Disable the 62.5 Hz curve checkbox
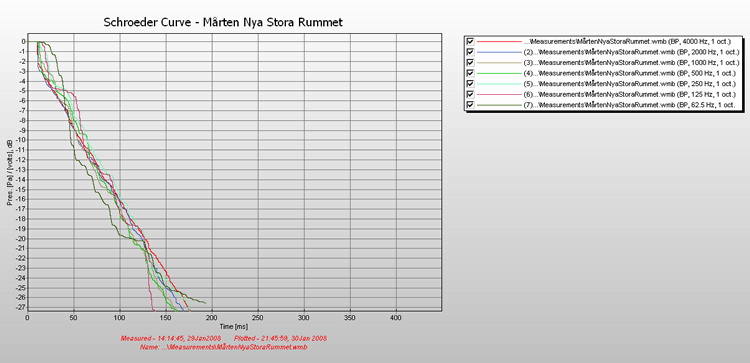This screenshot has width=750, height=363. [x=470, y=105]
